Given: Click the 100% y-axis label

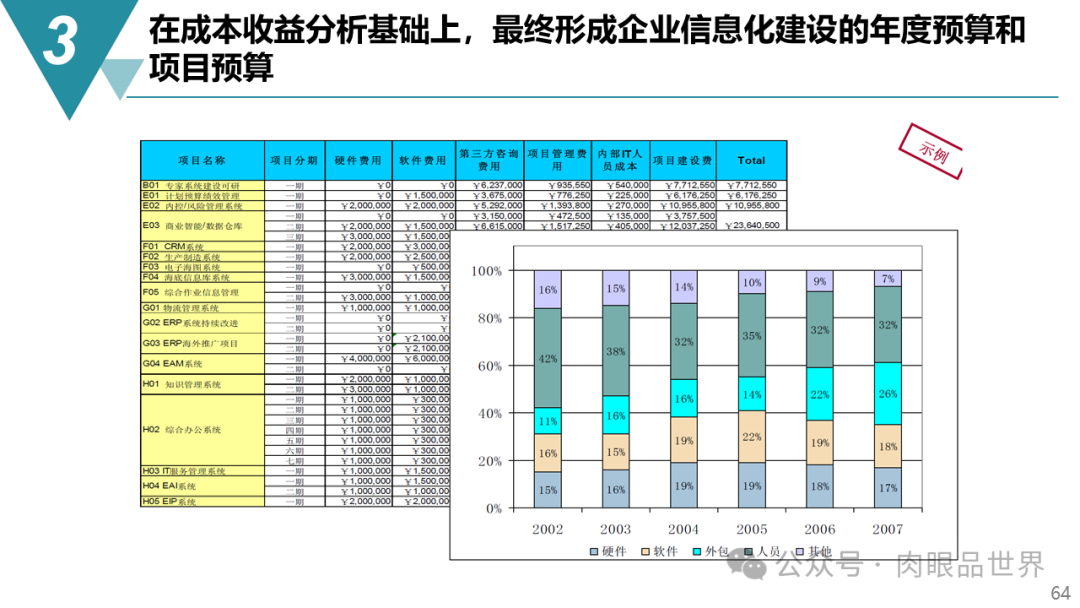Looking at the screenshot, I should click(x=486, y=271).
